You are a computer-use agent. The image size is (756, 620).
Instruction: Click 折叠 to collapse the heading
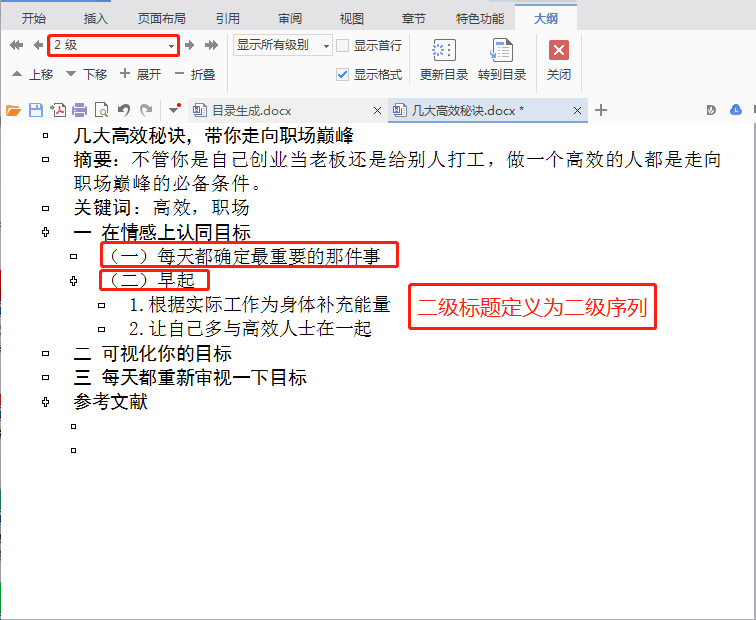coord(195,74)
